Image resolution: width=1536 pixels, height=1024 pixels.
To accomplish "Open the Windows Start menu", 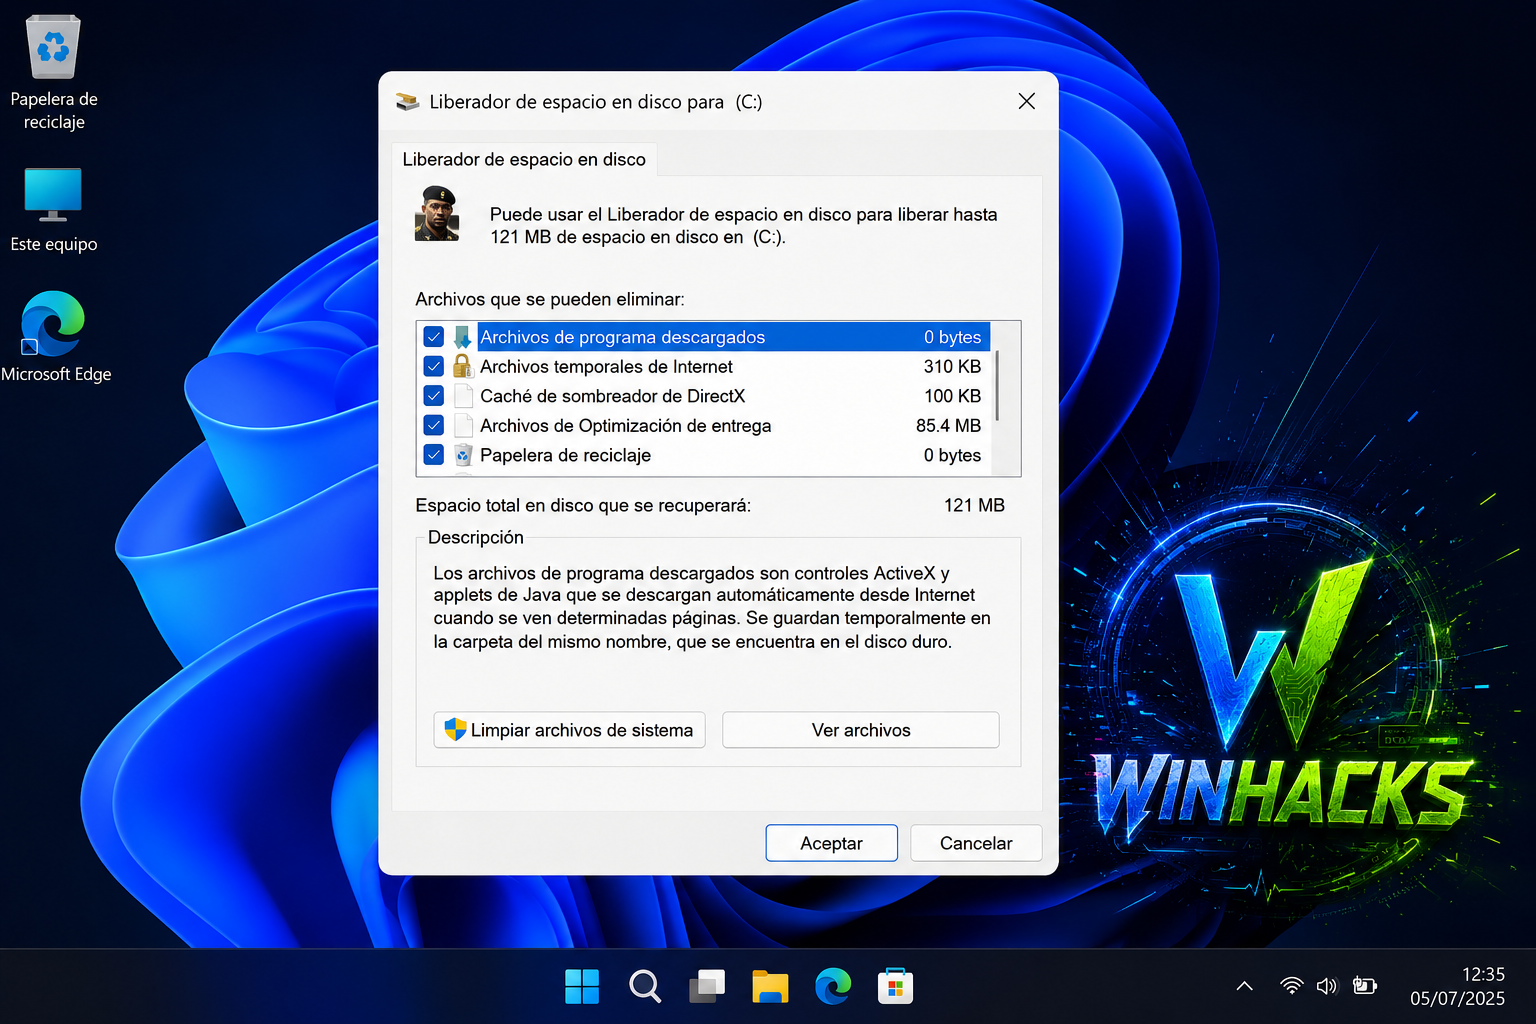I will pyautogui.click(x=581, y=986).
